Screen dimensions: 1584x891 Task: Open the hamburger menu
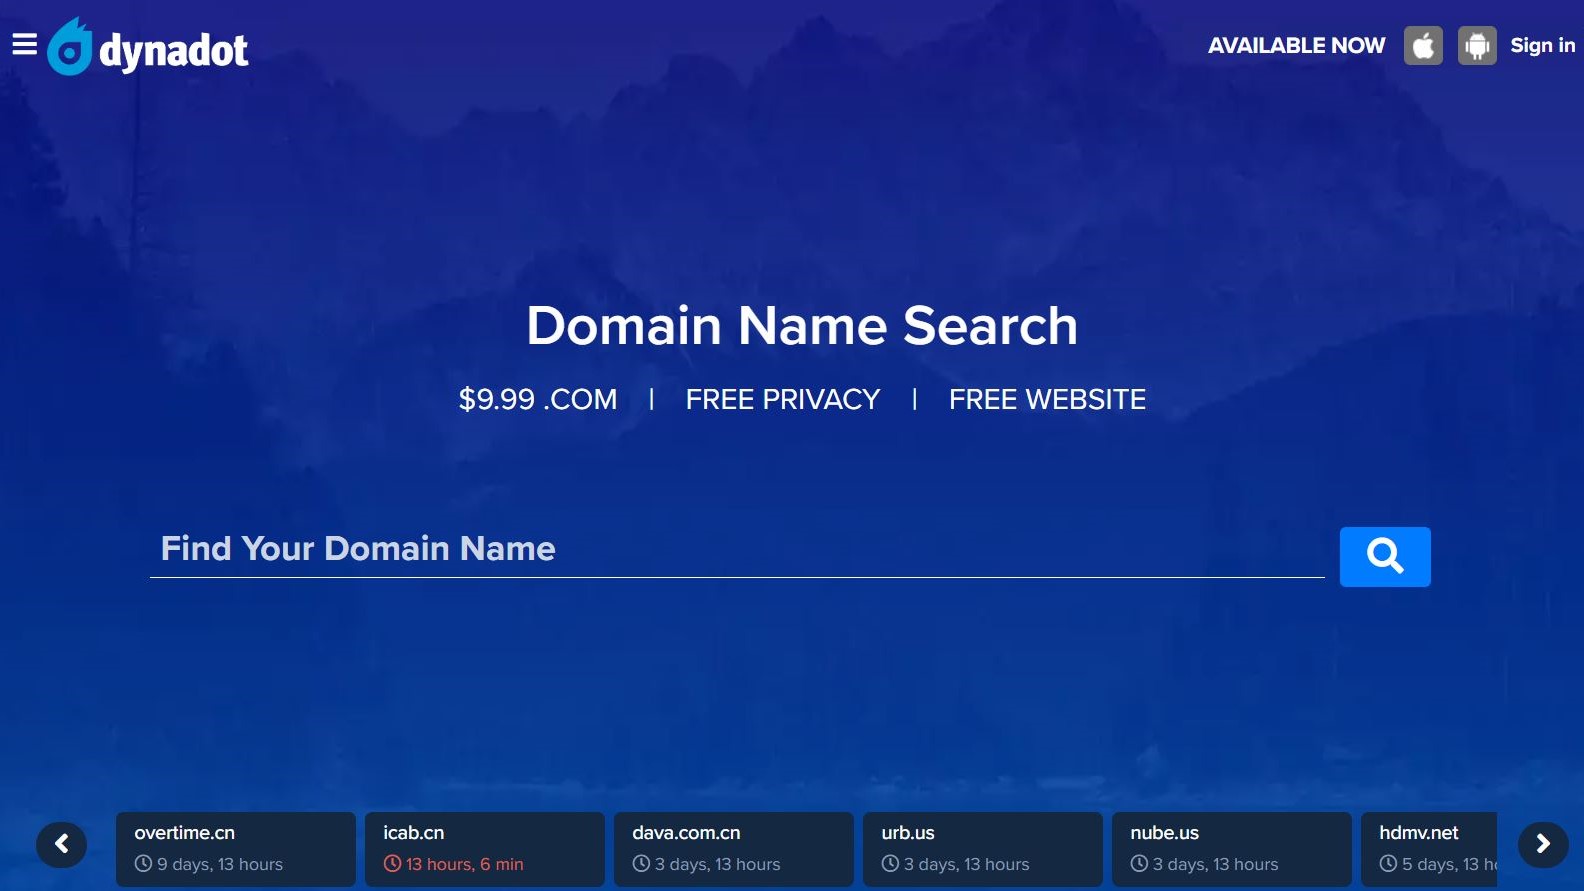pyautogui.click(x=24, y=44)
